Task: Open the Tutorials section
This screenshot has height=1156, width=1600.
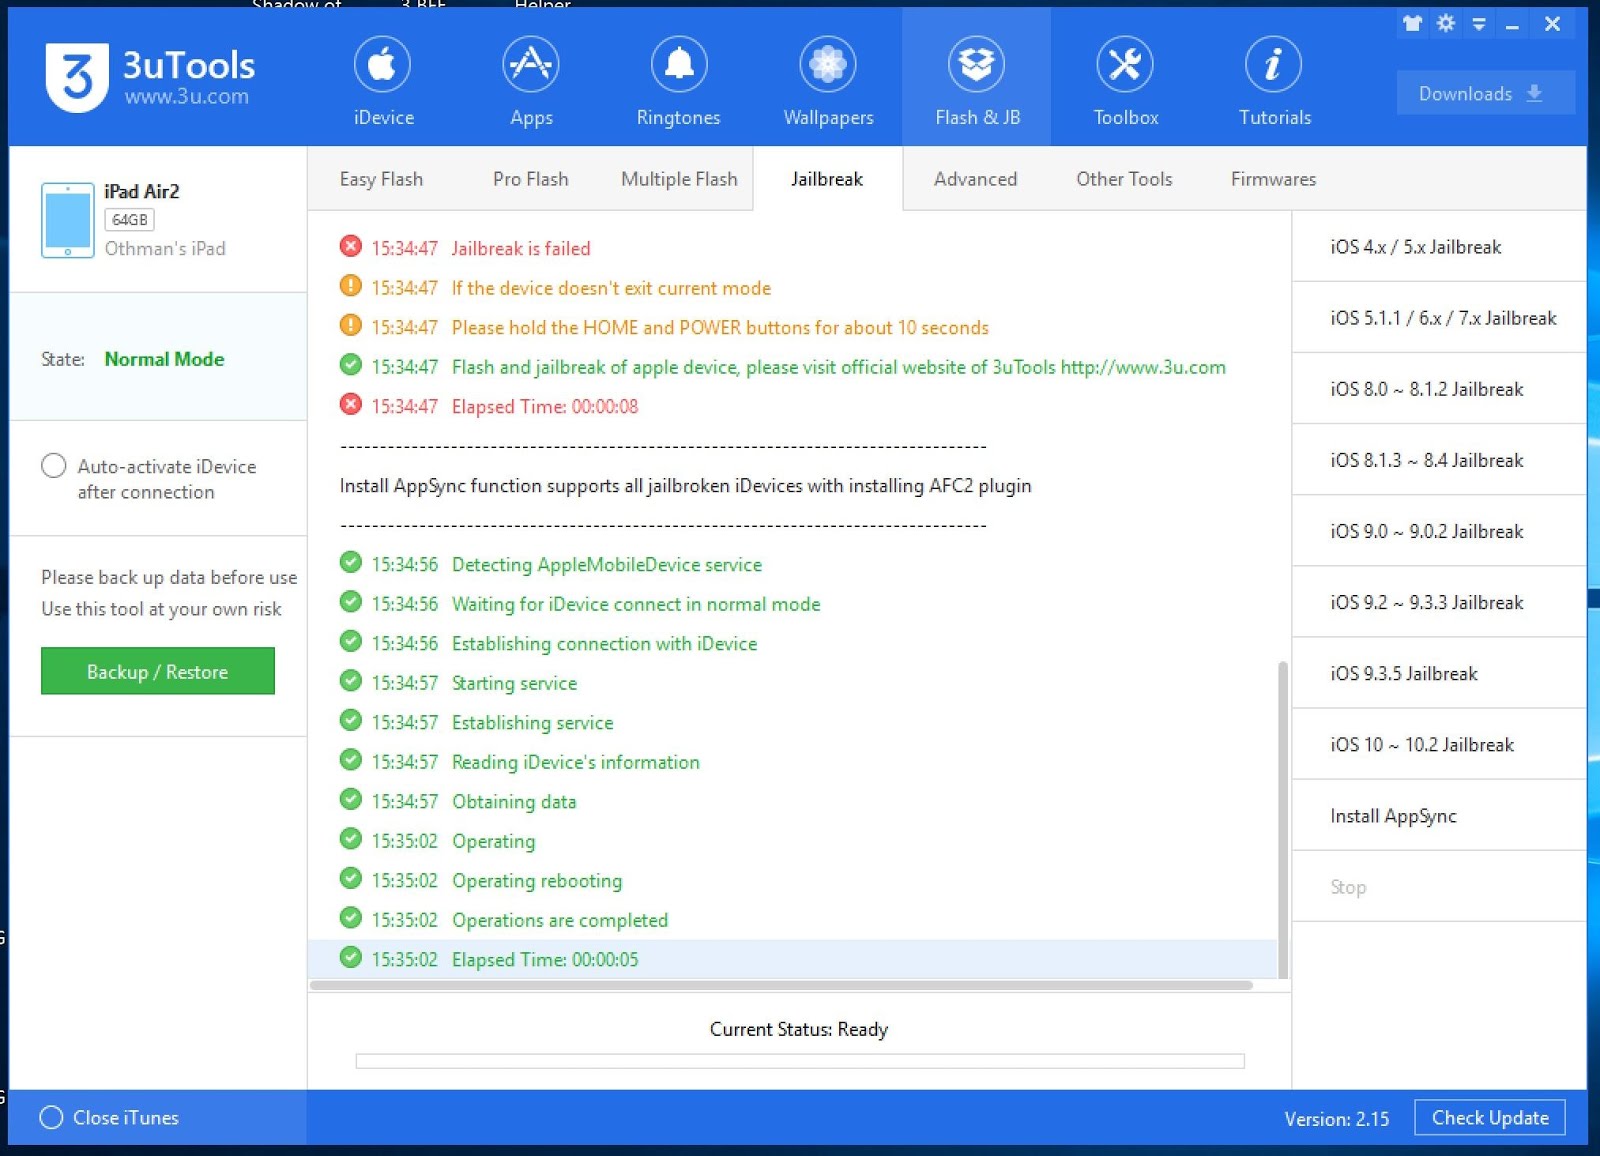Action: (1274, 80)
